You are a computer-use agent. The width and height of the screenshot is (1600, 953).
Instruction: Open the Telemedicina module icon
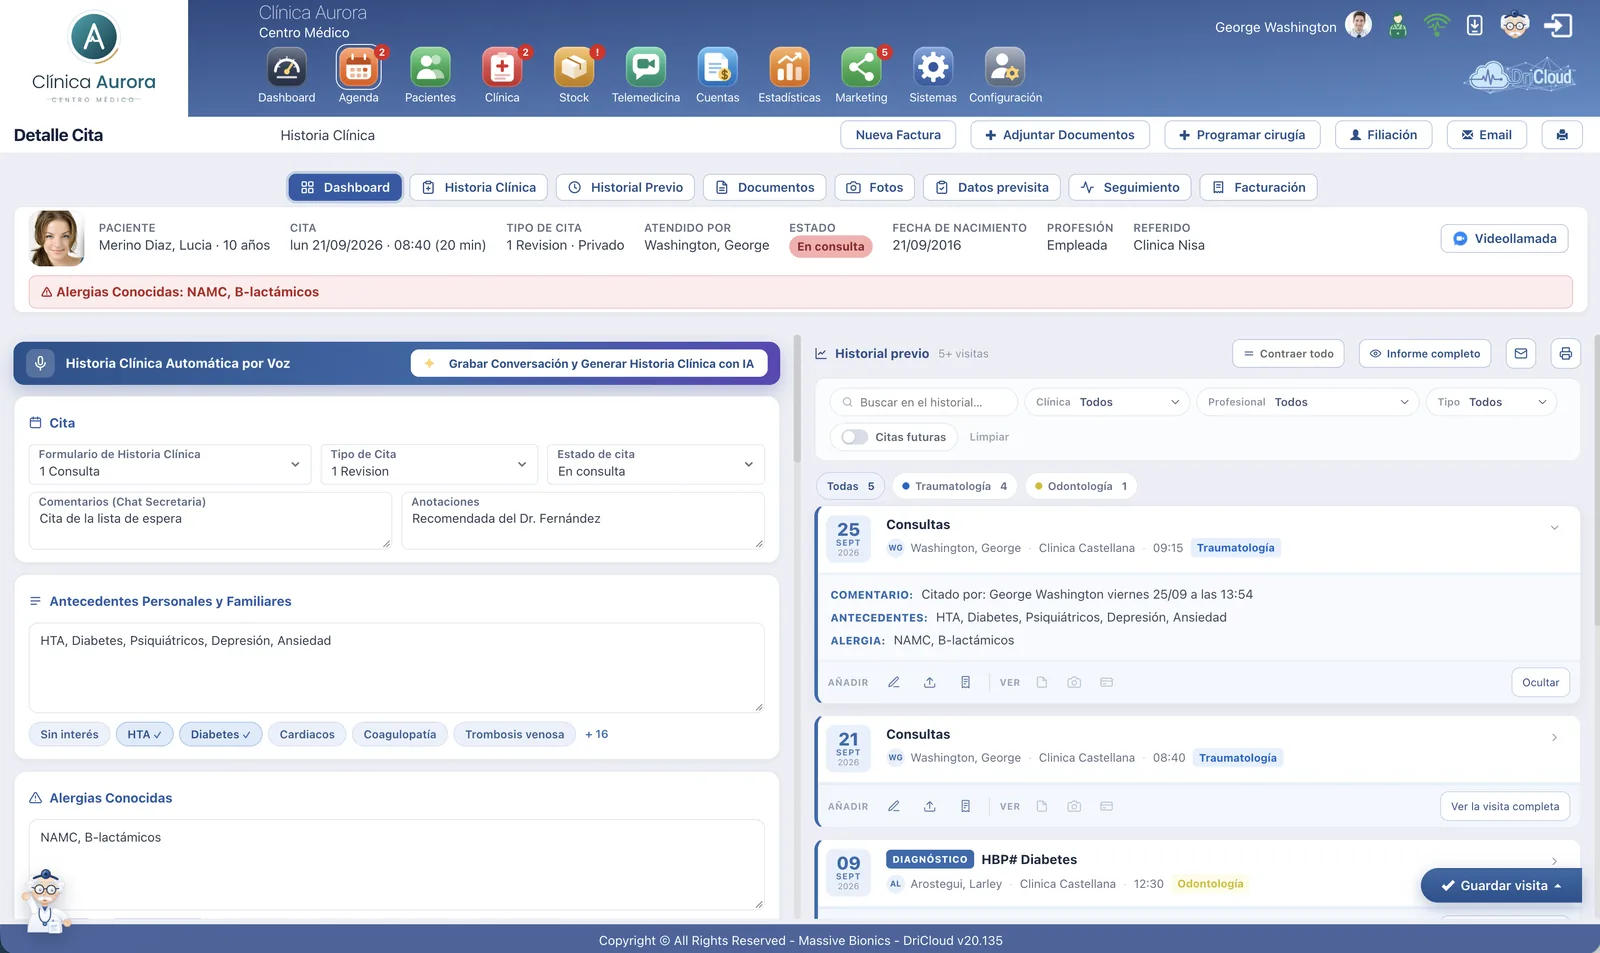click(x=646, y=68)
